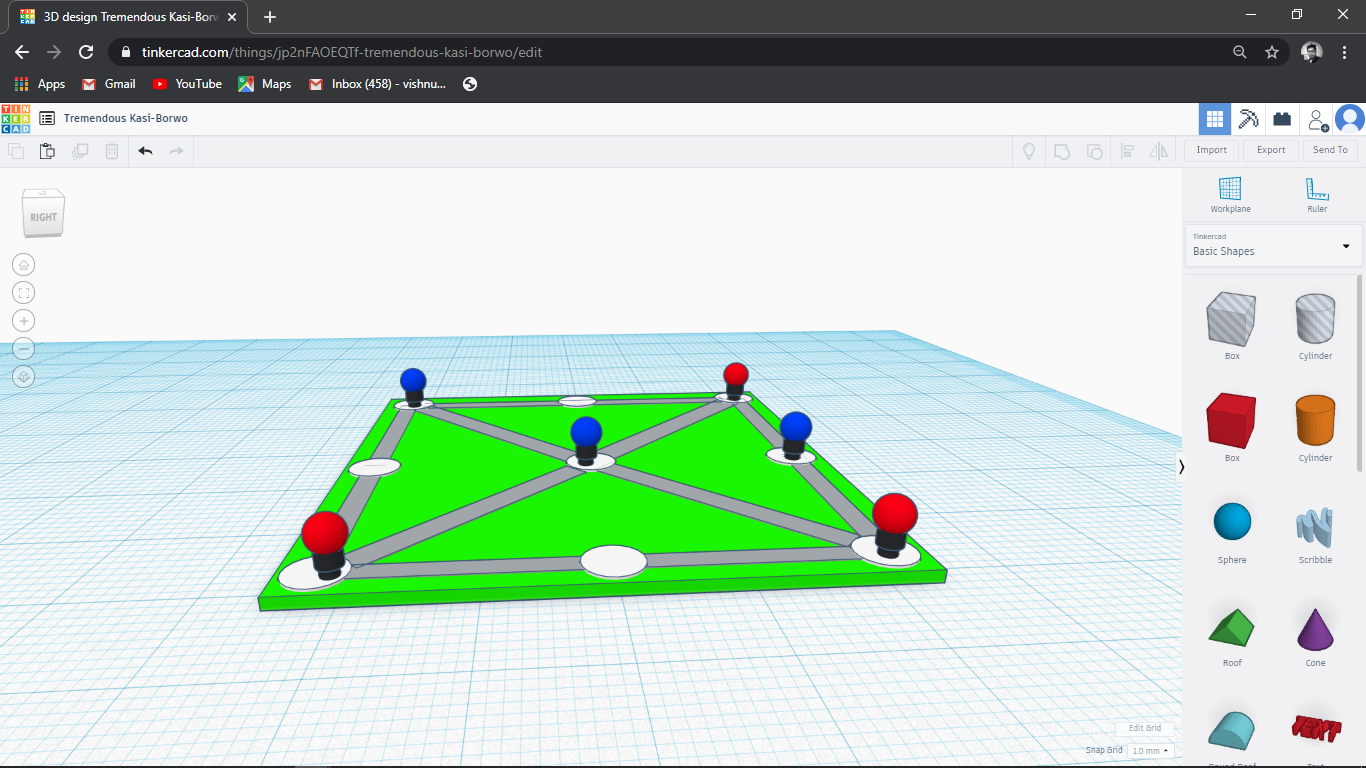The width and height of the screenshot is (1366, 768).
Task: Click the Duplicate icon
Action: point(80,151)
